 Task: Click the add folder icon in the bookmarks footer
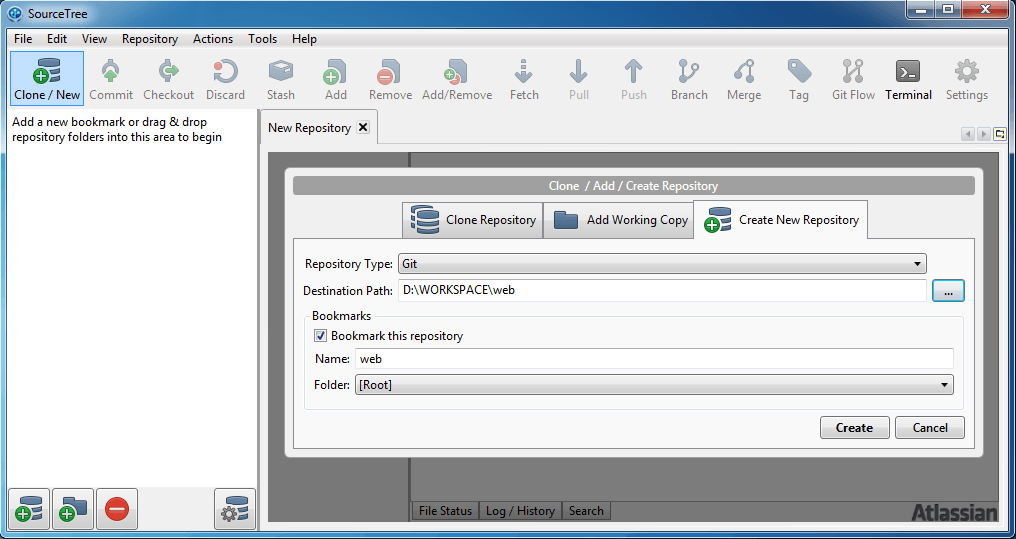pyautogui.click(x=73, y=509)
